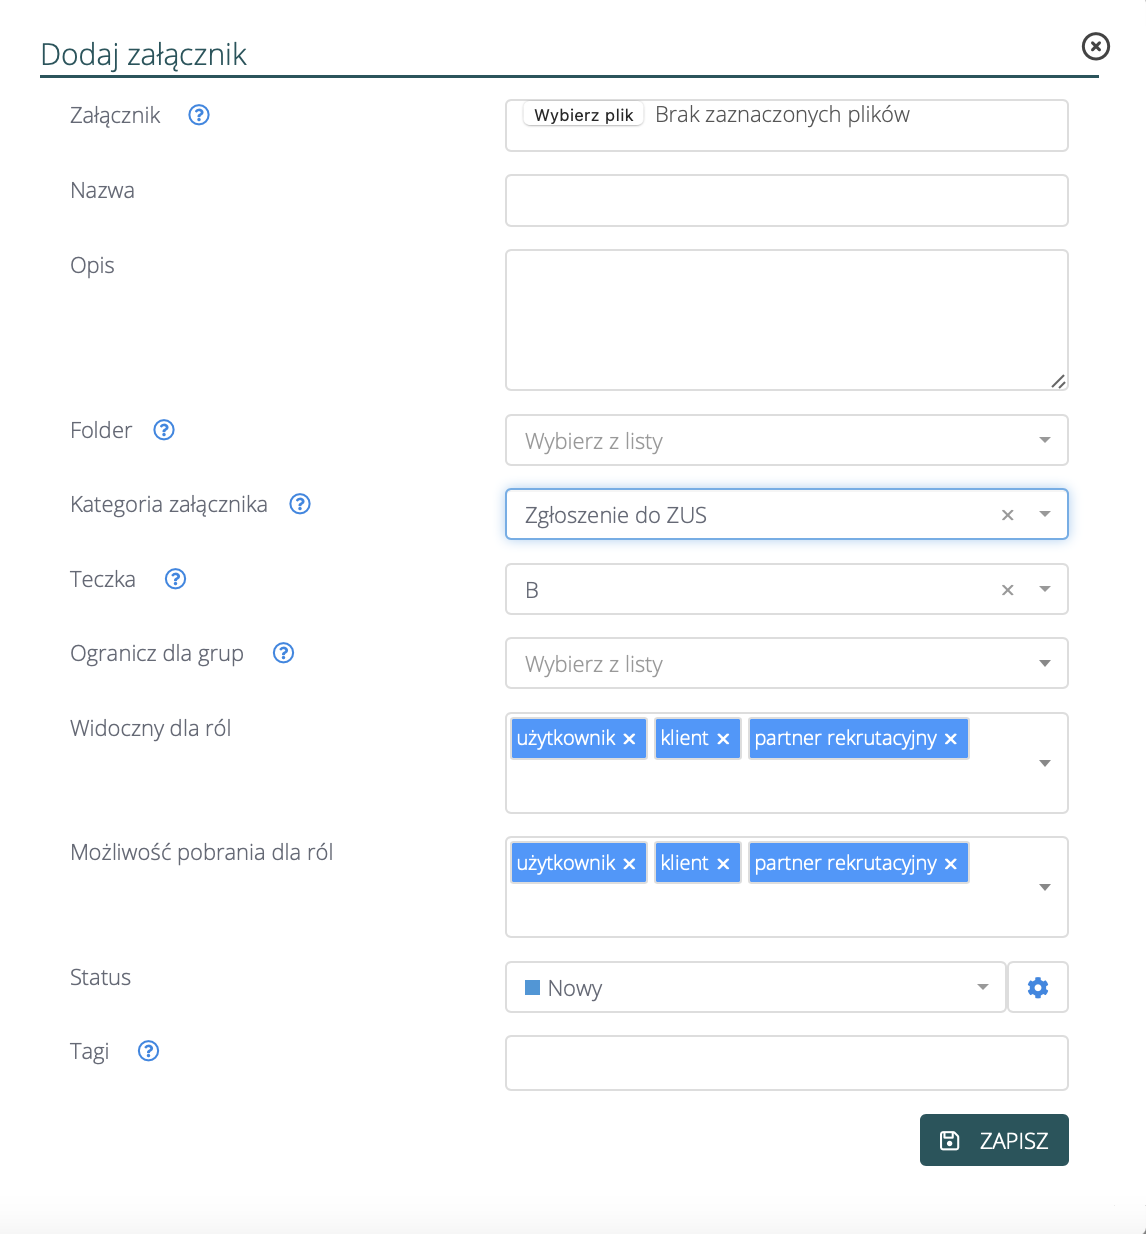Remove użytkownik from Widoczny dla ról
The height and width of the screenshot is (1234, 1146).
click(630, 739)
